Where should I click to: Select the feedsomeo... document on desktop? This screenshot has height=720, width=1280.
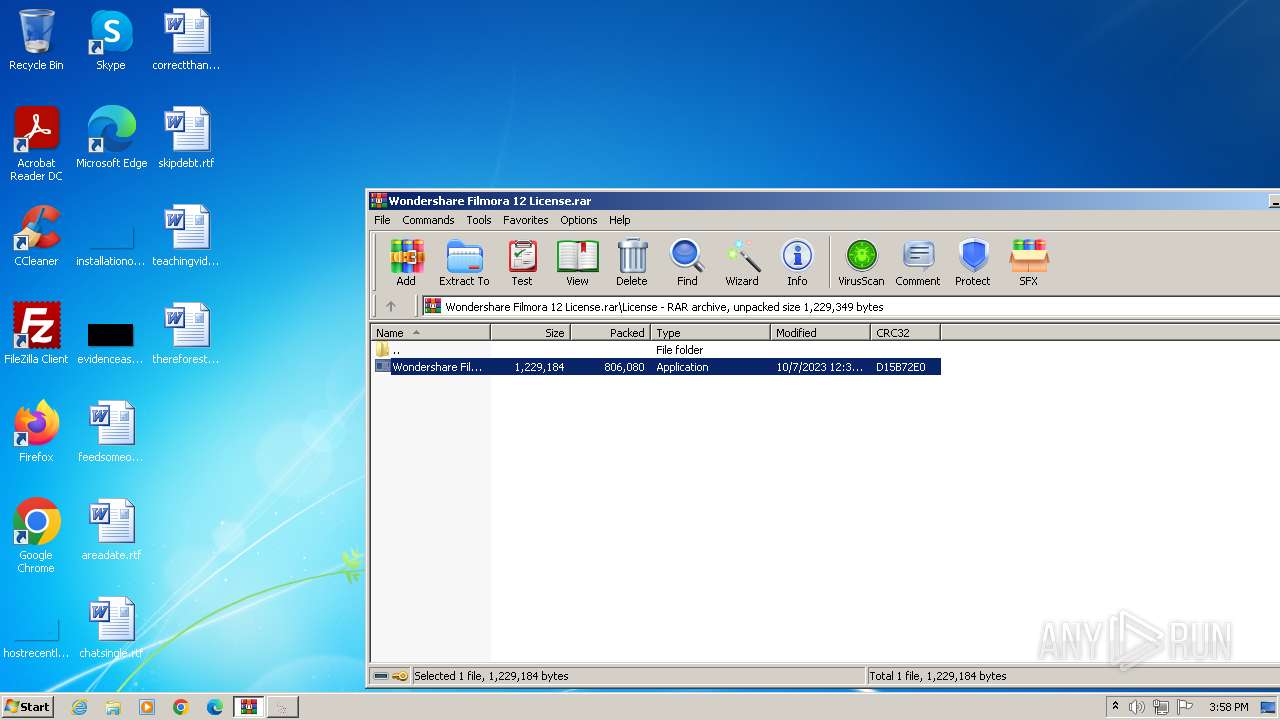tap(111, 433)
